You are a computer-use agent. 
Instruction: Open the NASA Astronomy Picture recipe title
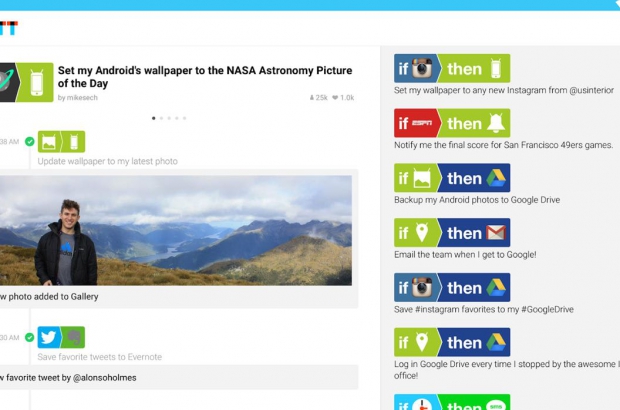205,77
